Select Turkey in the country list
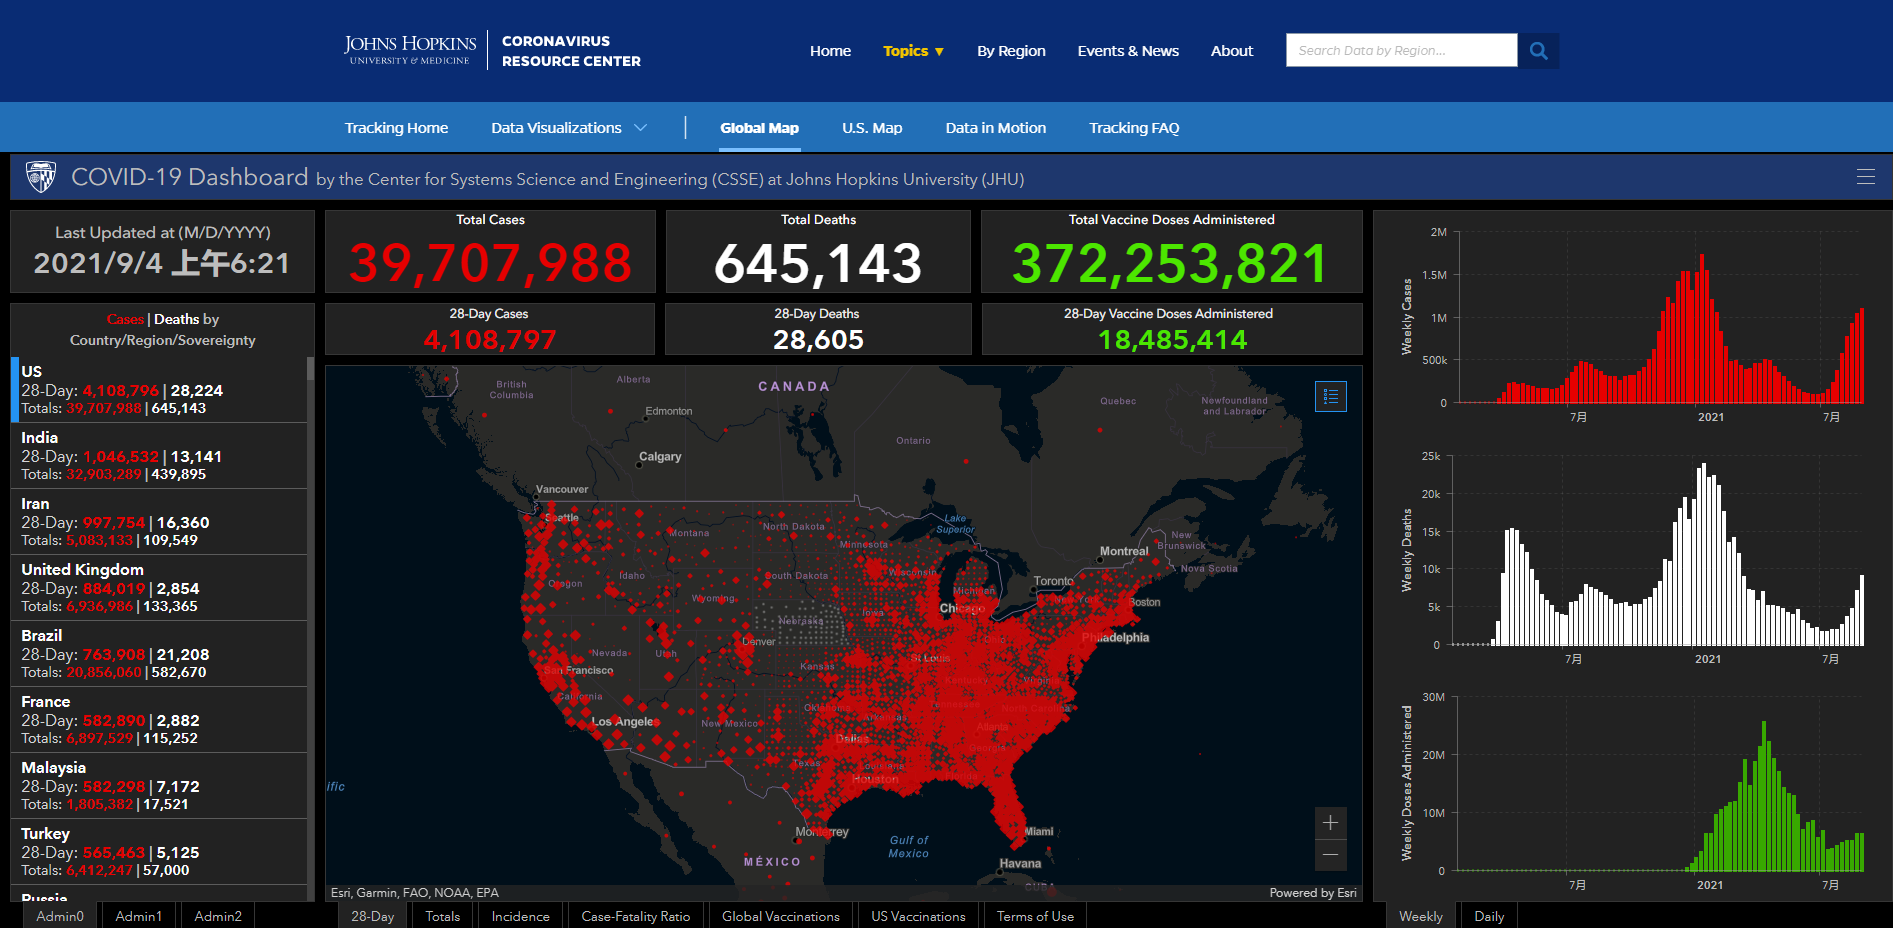 160,852
